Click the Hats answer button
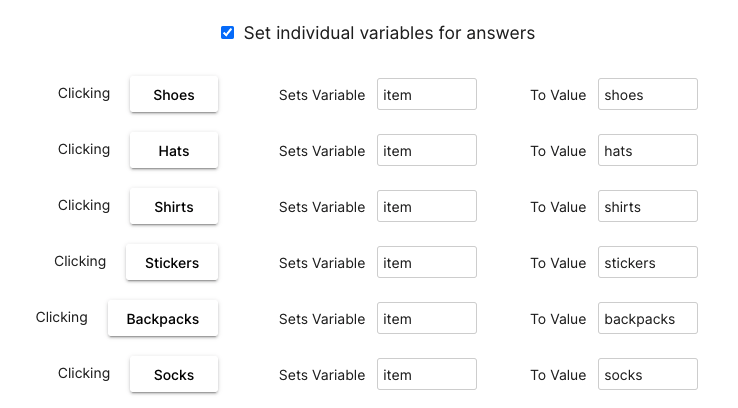The height and width of the screenshot is (408, 738). coord(174,151)
